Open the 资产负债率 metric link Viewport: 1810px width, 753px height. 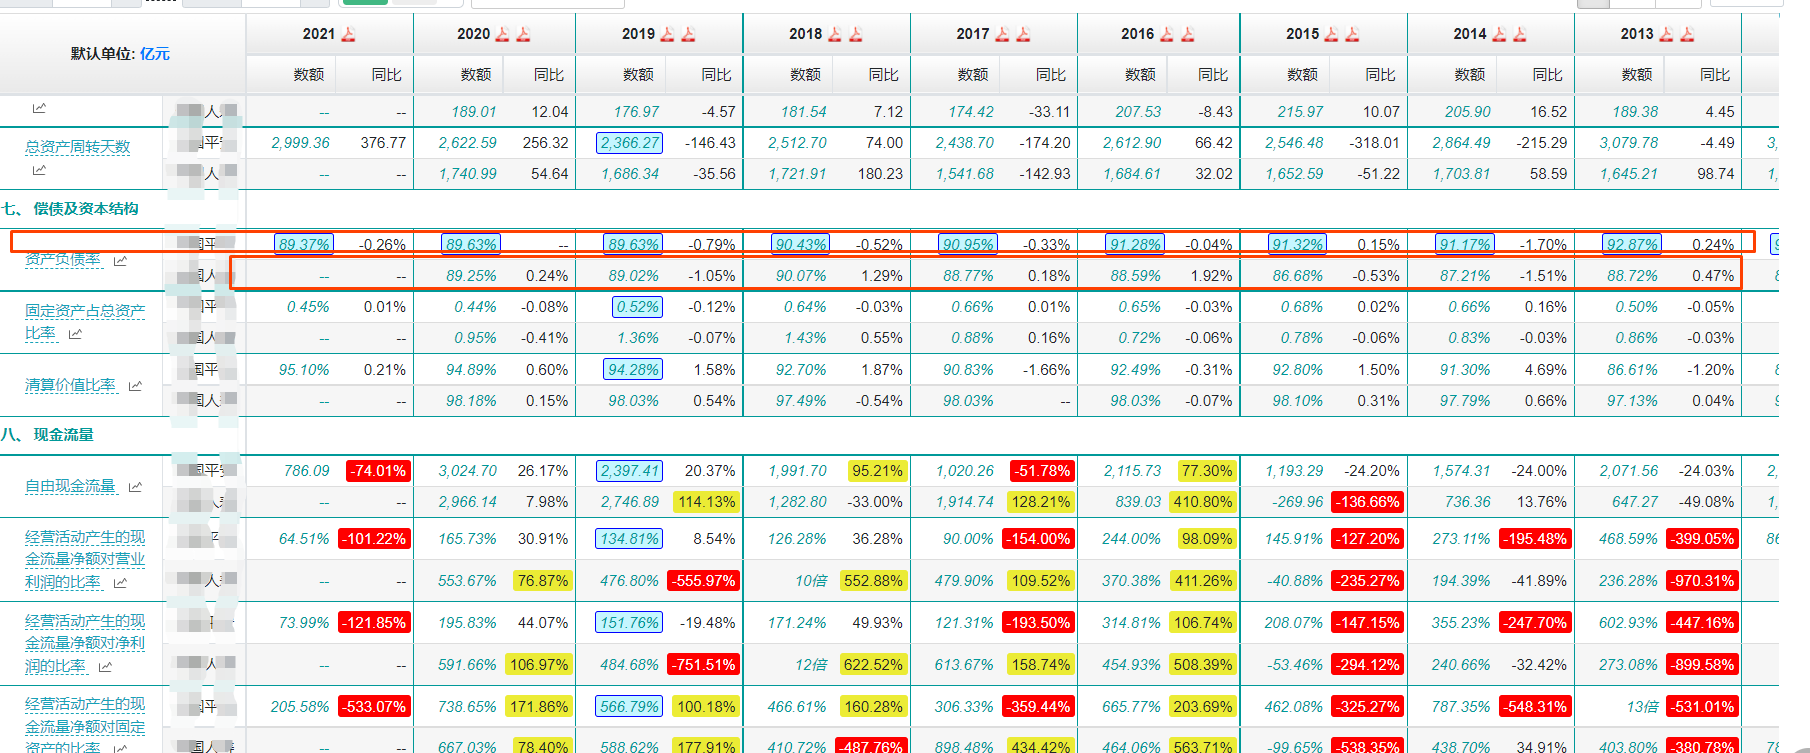tap(63, 260)
